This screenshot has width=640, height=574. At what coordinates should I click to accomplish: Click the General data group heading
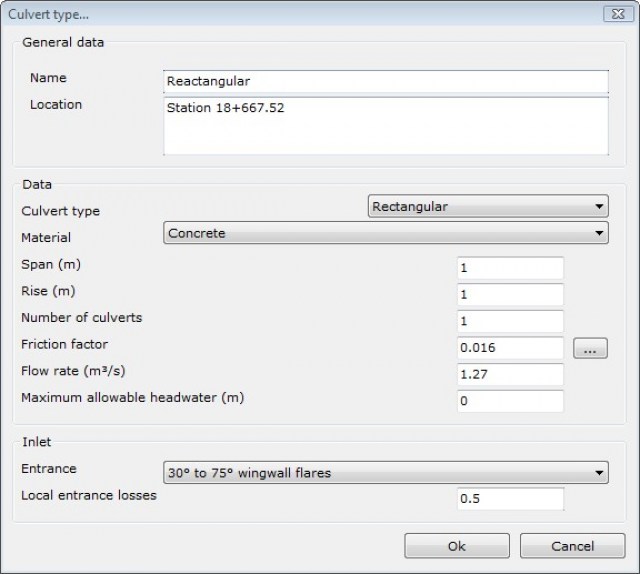[x=63, y=42]
